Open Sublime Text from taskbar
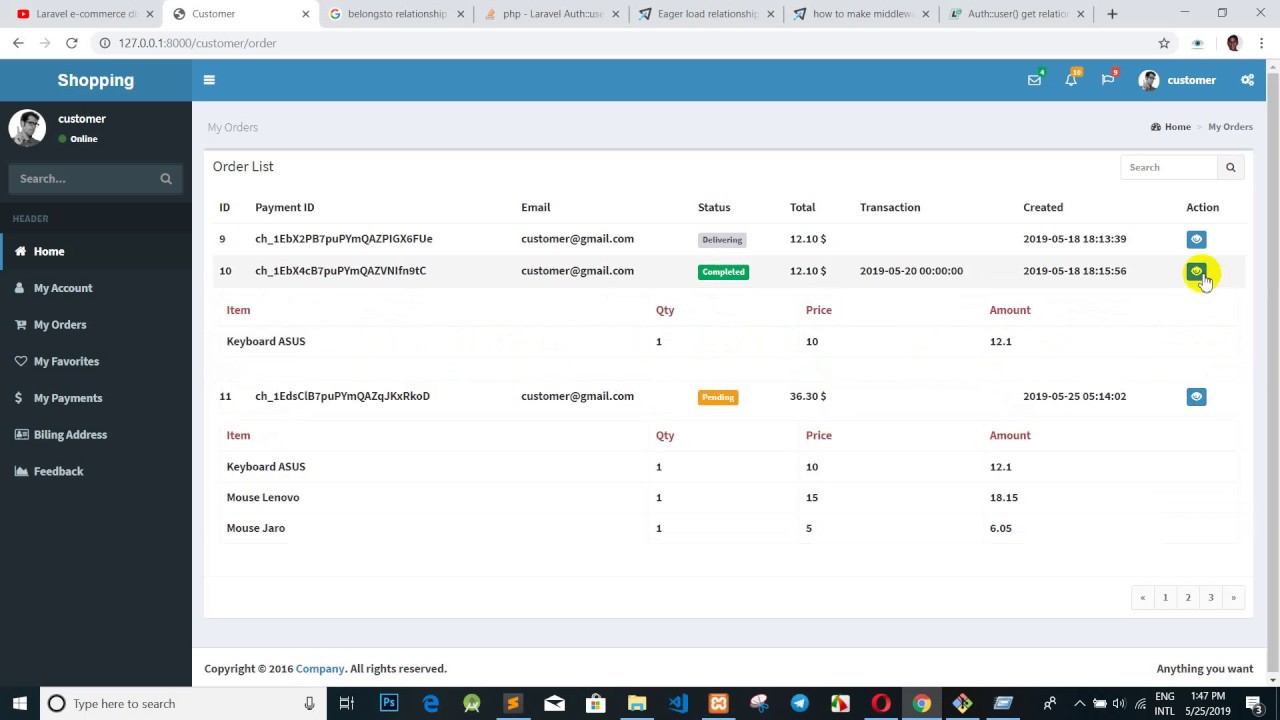This screenshot has width=1280, height=720. (513, 704)
